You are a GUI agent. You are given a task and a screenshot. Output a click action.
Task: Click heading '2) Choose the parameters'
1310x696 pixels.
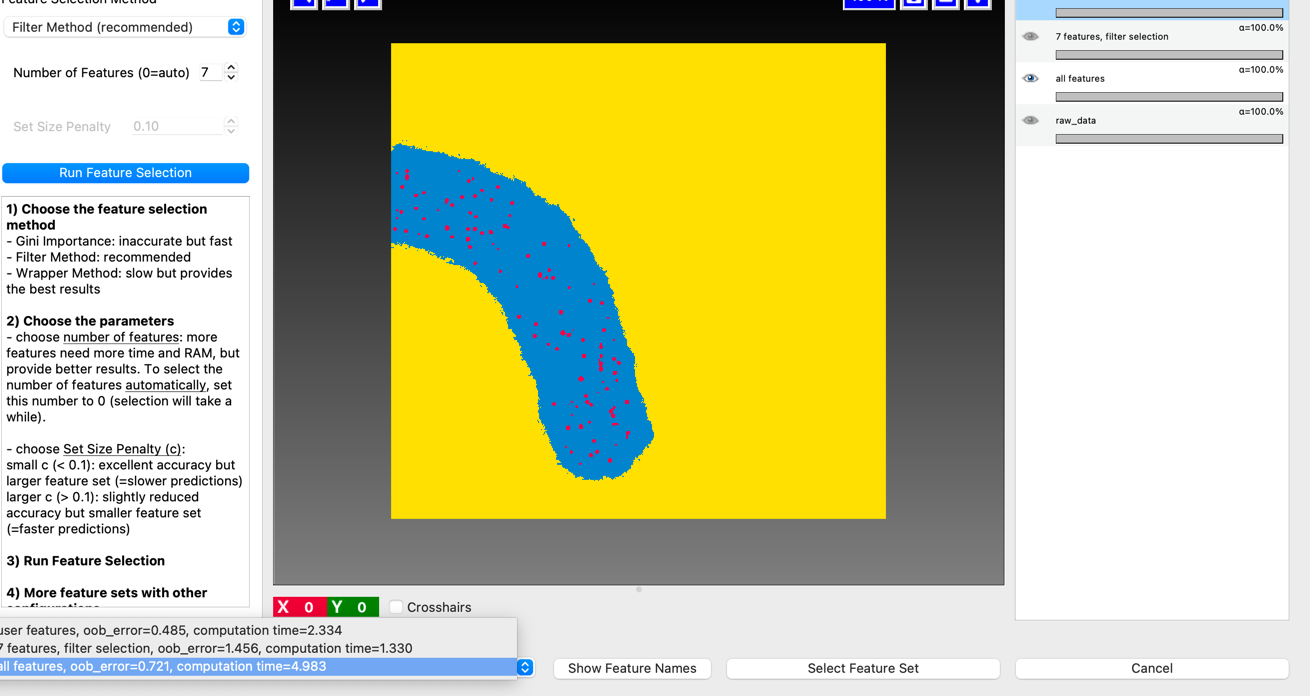[x=90, y=321]
